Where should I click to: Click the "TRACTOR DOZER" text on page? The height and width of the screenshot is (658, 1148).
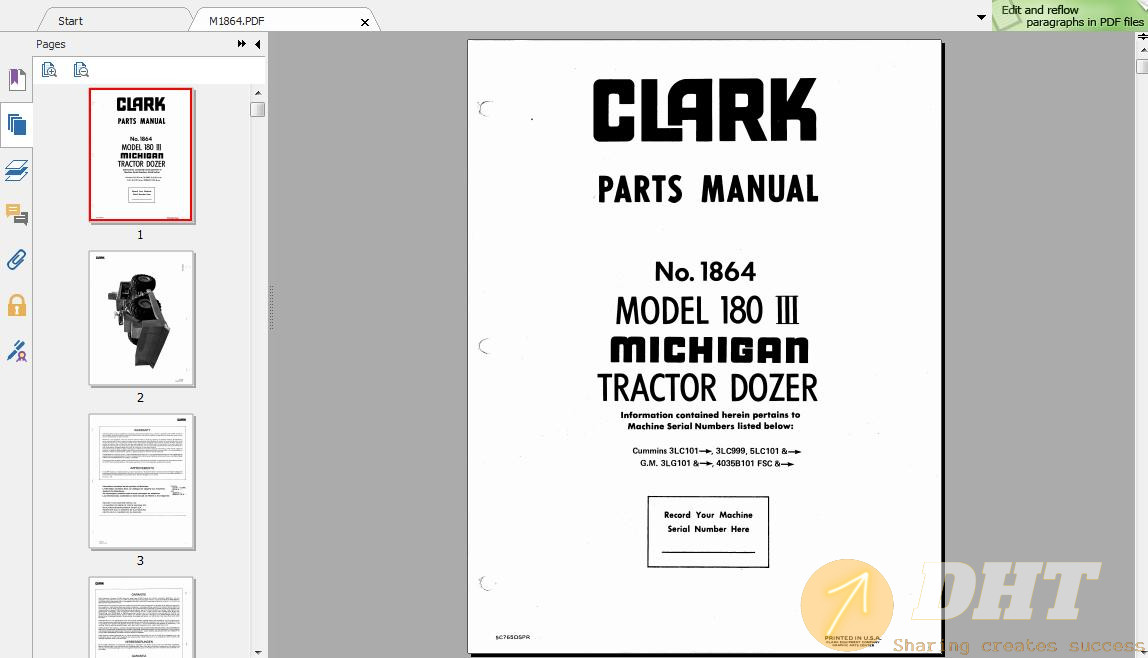click(x=707, y=388)
